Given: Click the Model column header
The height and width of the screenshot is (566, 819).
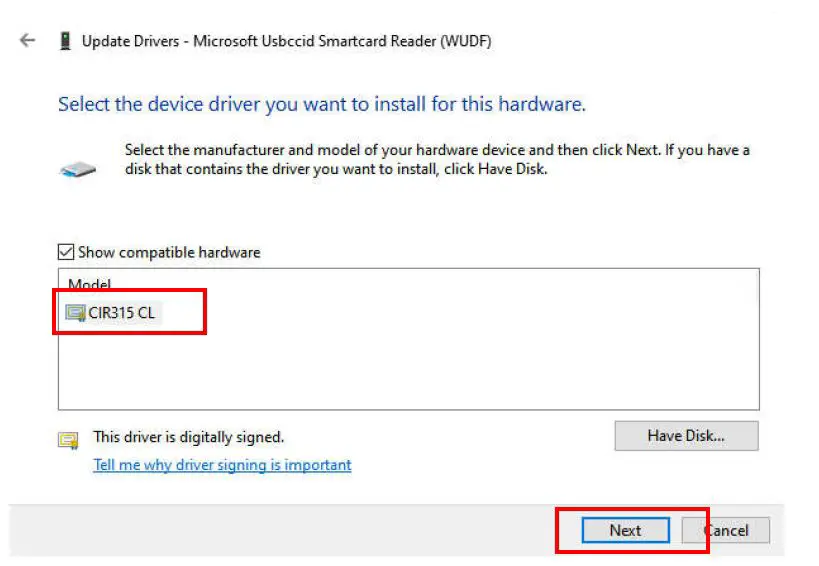Looking at the screenshot, I should tap(90, 285).
